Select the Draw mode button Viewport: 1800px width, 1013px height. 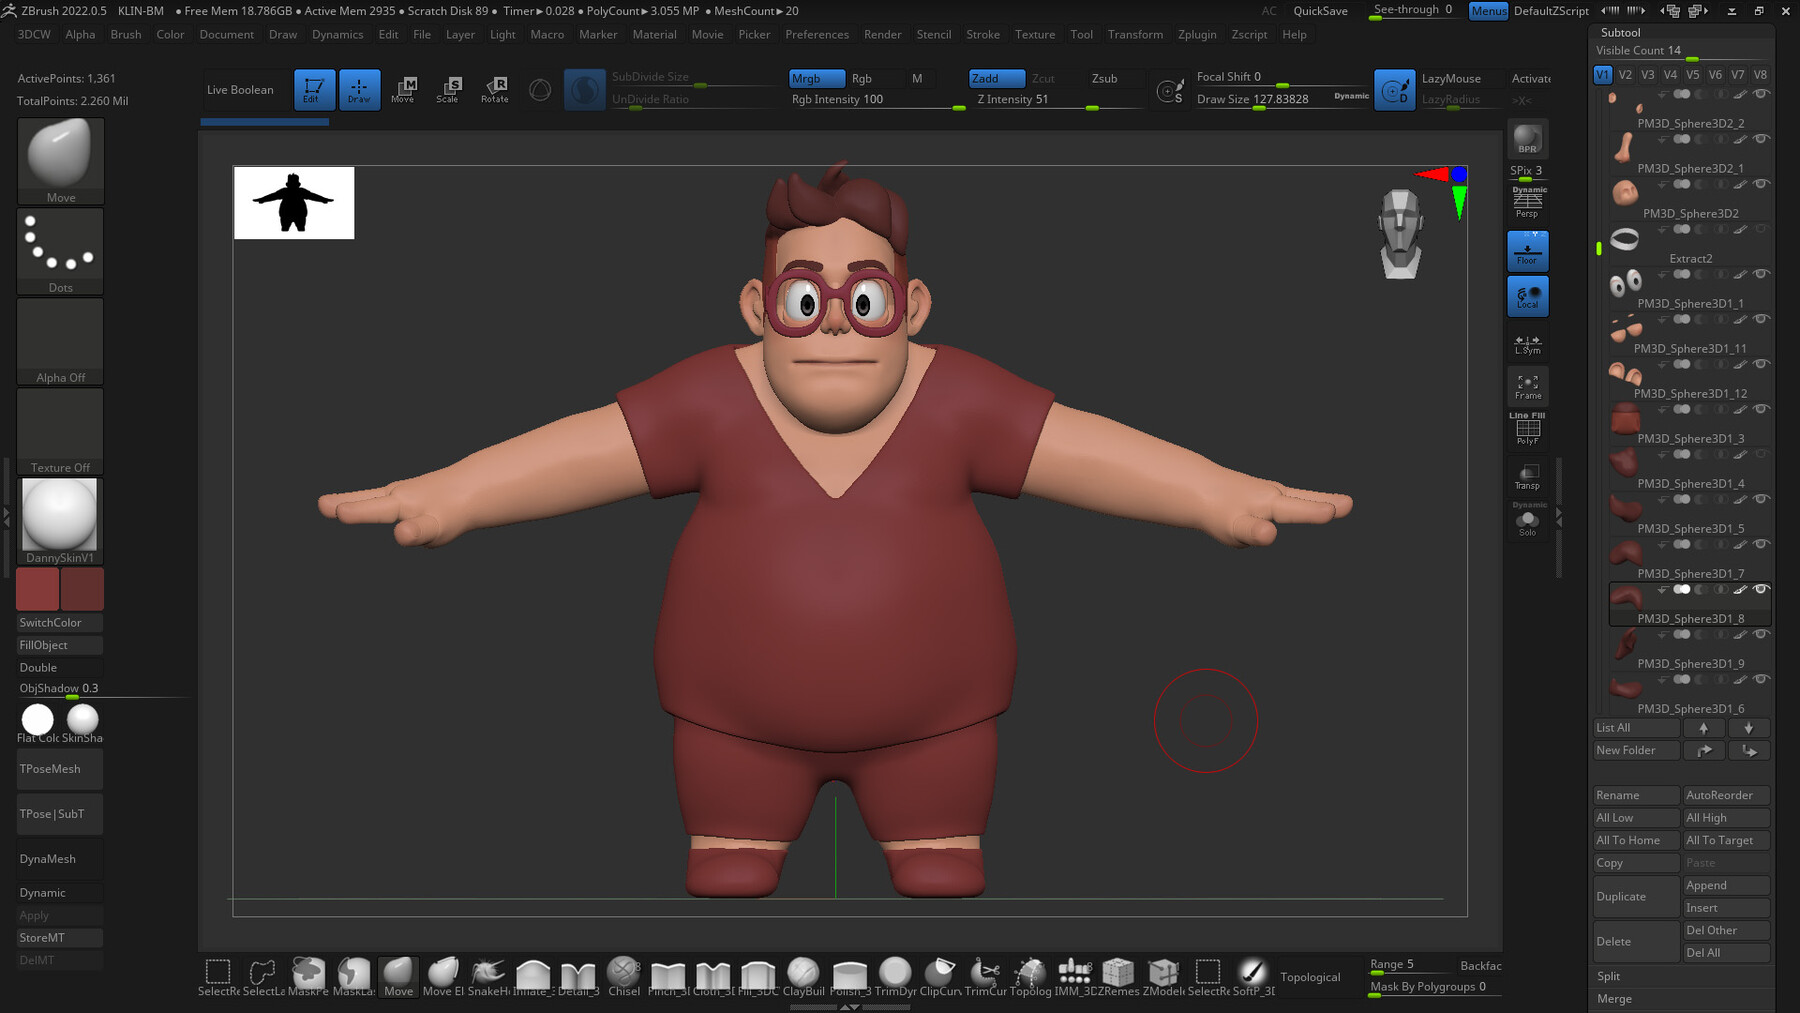coord(359,90)
